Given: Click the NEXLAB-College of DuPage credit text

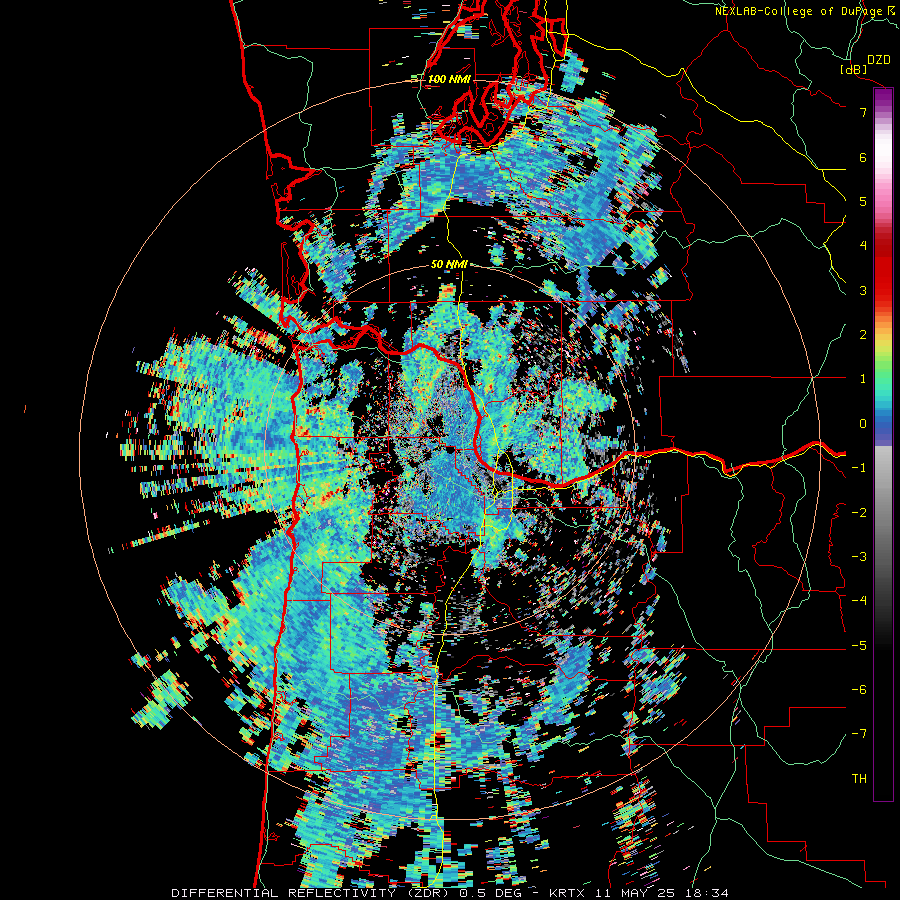Looking at the screenshot, I should point(801,11).
